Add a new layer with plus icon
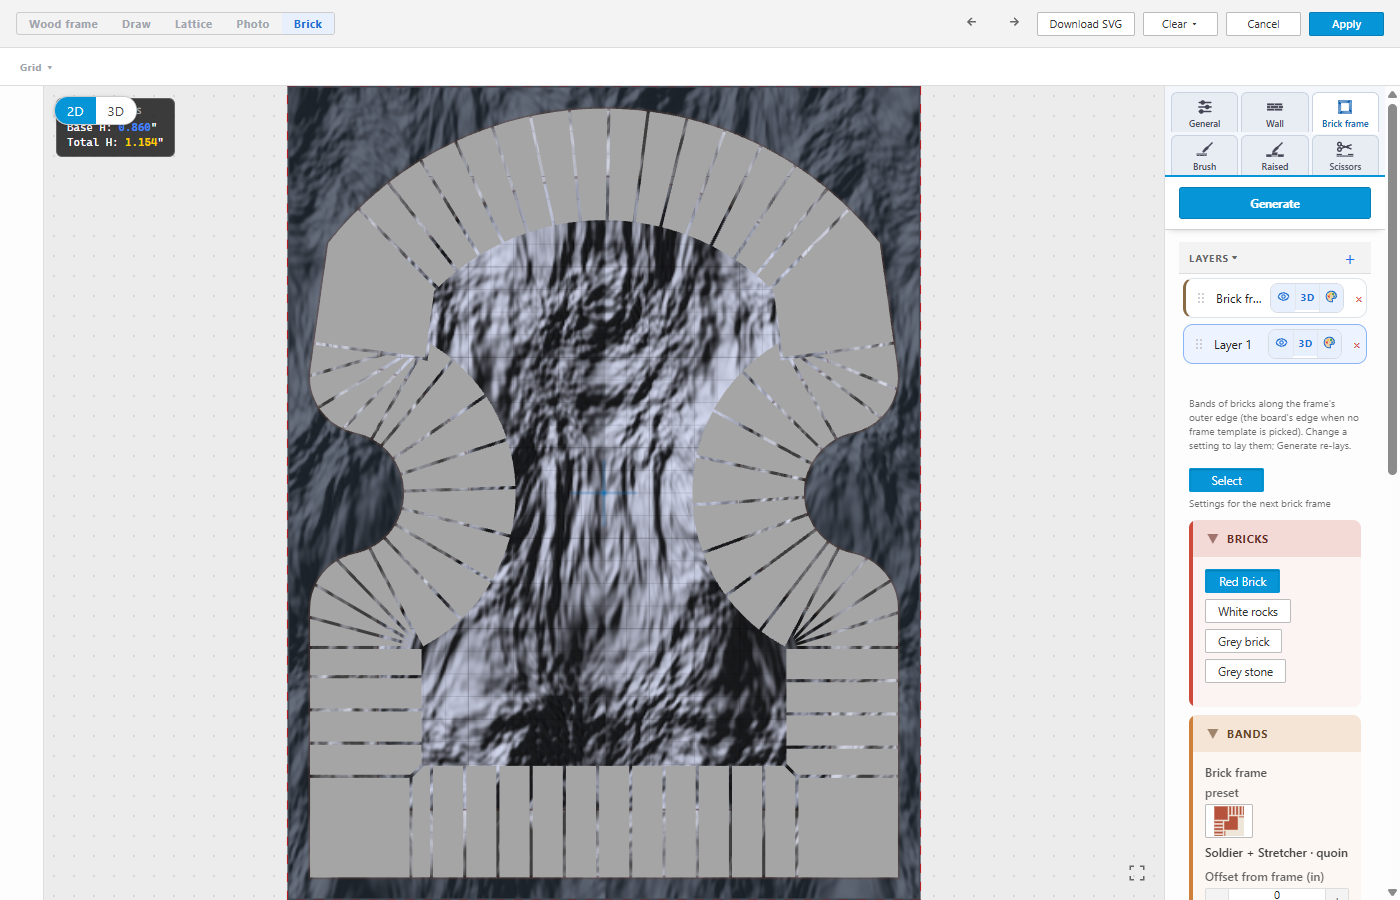1400x900 pixels. point(1350,259)
